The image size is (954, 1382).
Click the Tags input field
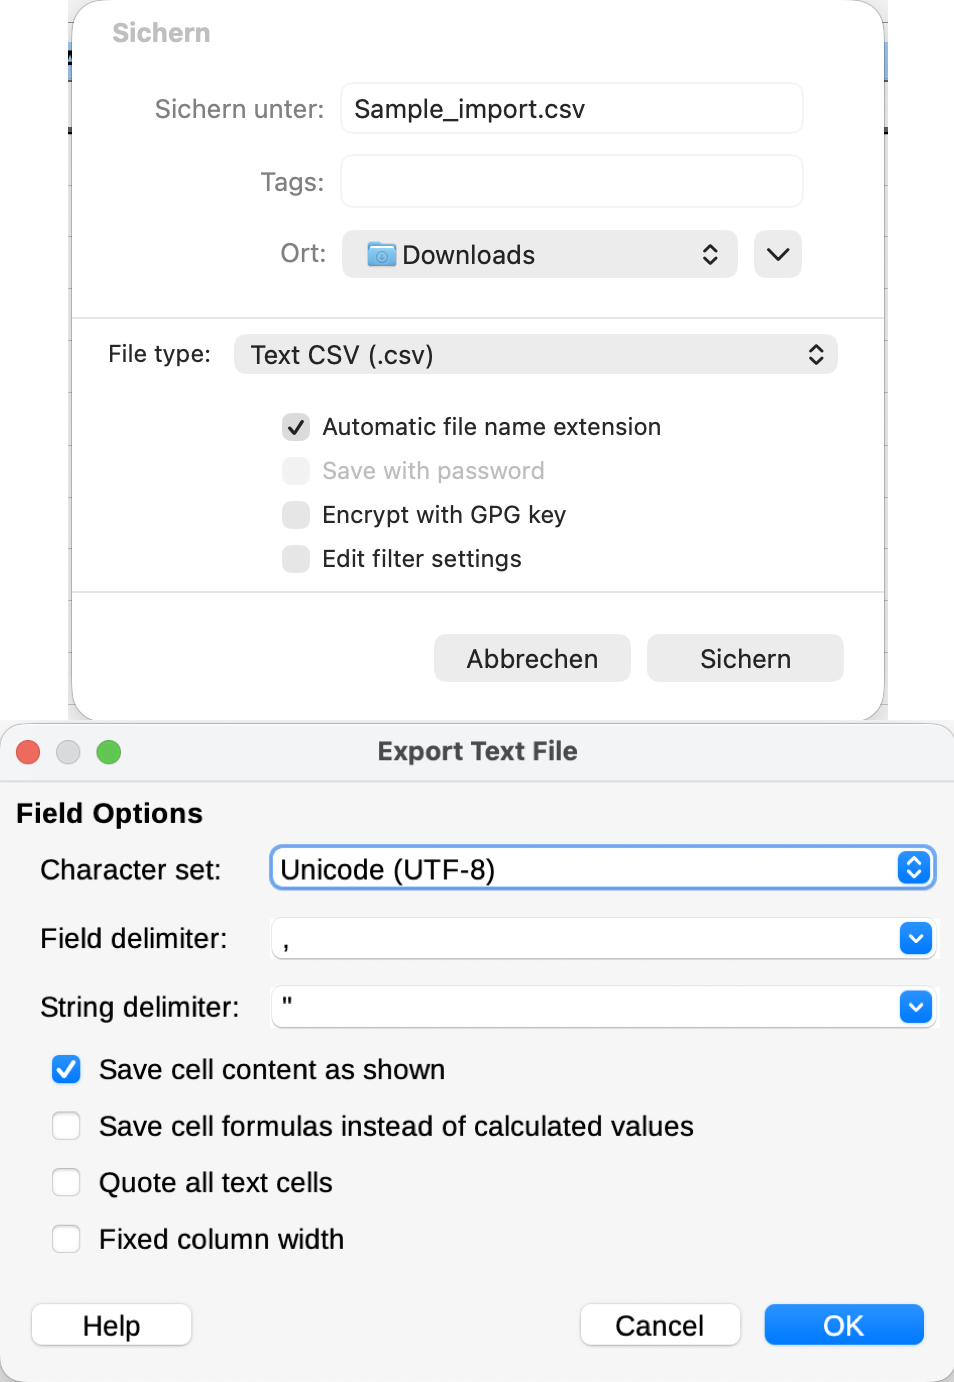[572, 181]
